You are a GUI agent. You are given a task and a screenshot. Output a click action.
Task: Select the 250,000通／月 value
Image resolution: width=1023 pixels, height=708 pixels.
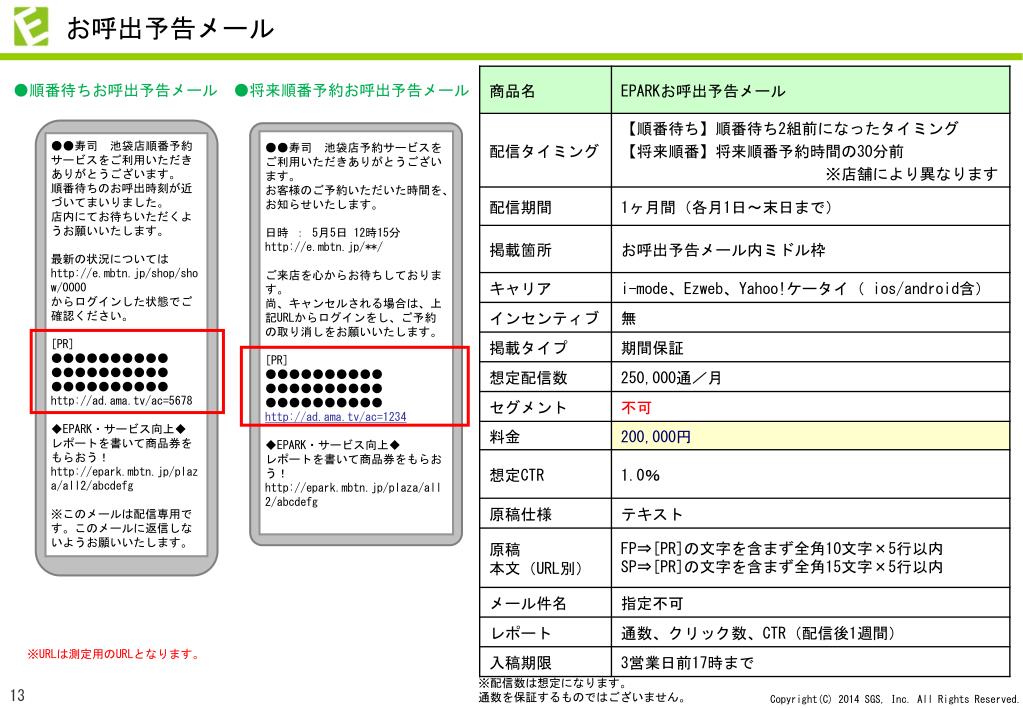pos(671,377)
